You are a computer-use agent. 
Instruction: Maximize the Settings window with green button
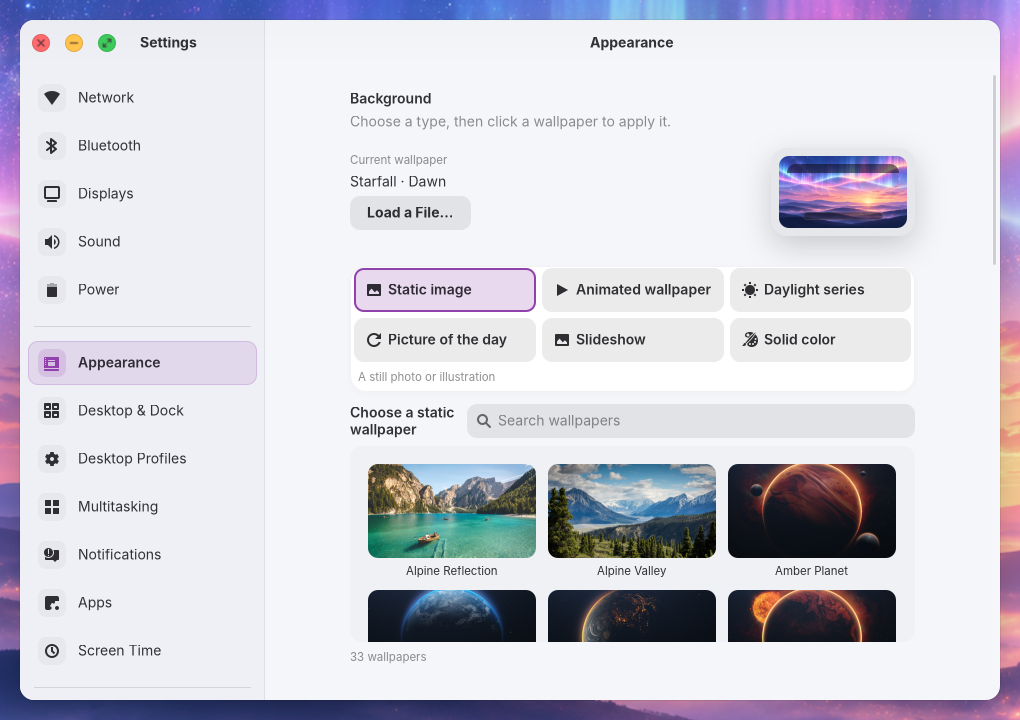(107, 43)
